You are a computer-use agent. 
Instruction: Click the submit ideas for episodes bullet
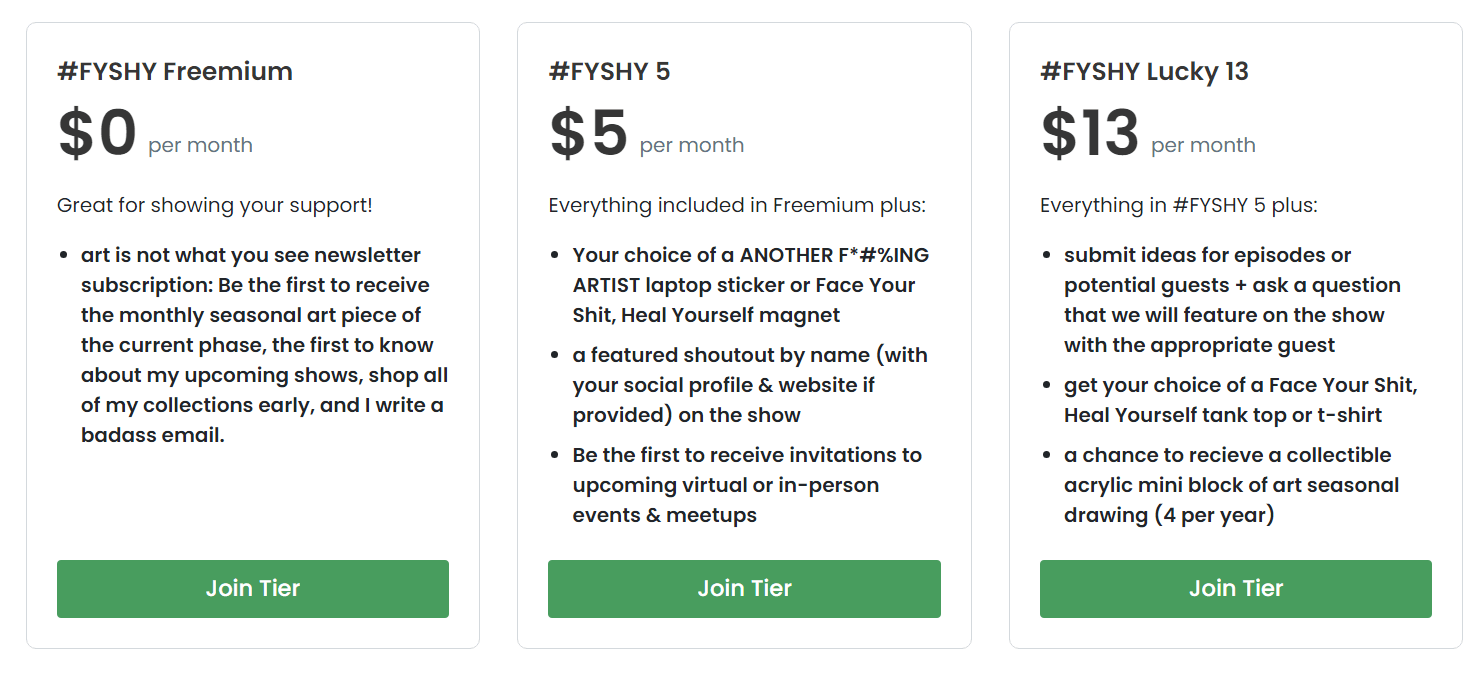[x=1232, y=300]
